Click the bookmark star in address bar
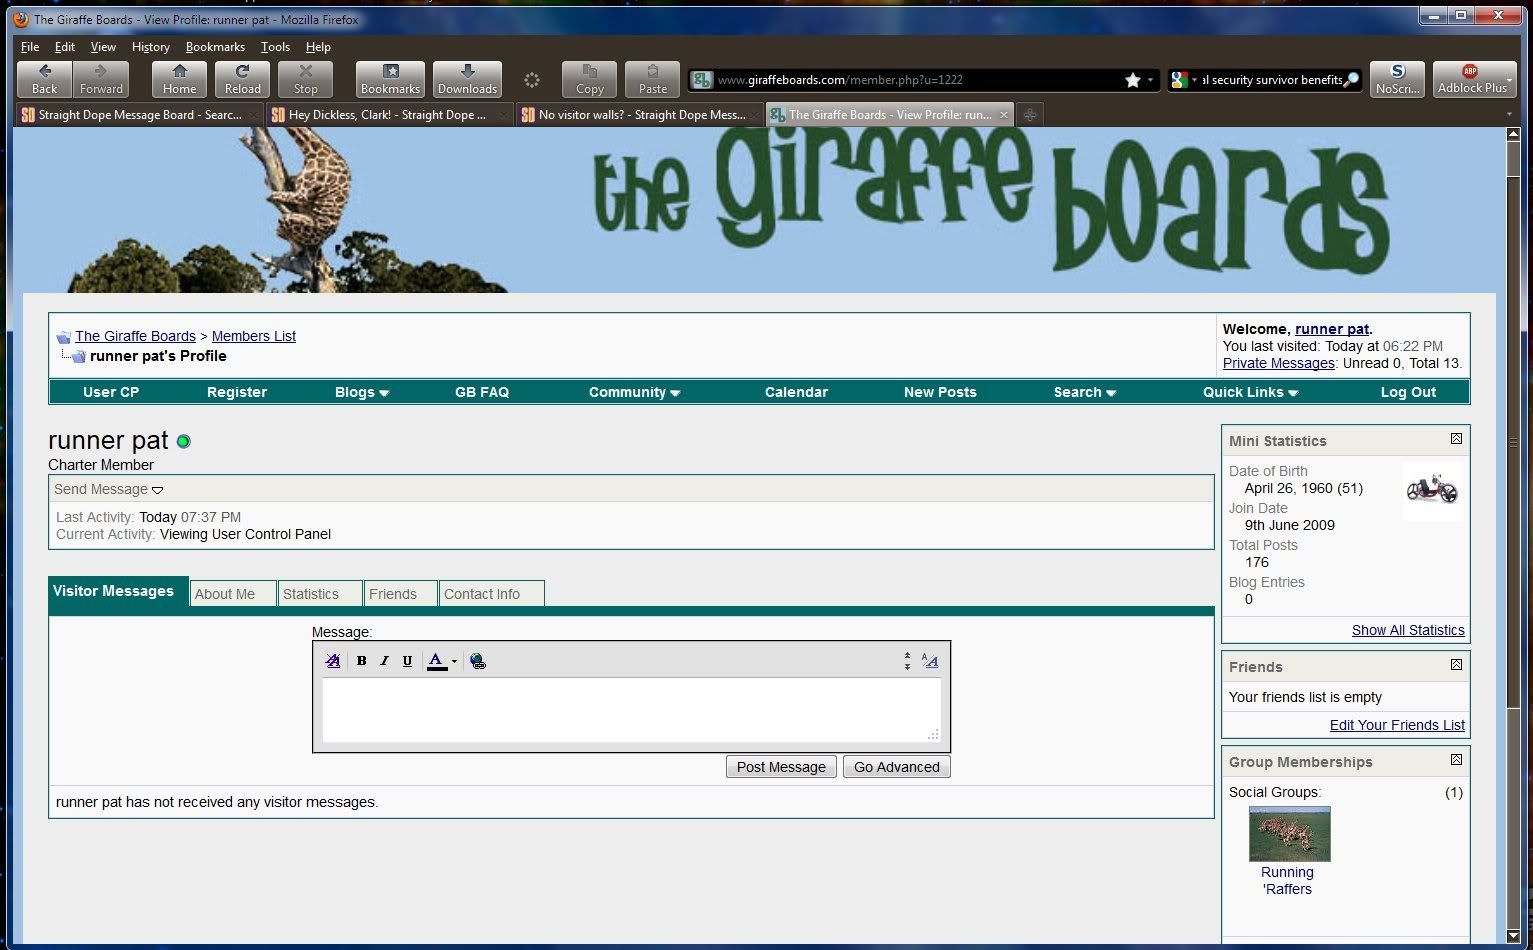 (x=1132, y=80)
